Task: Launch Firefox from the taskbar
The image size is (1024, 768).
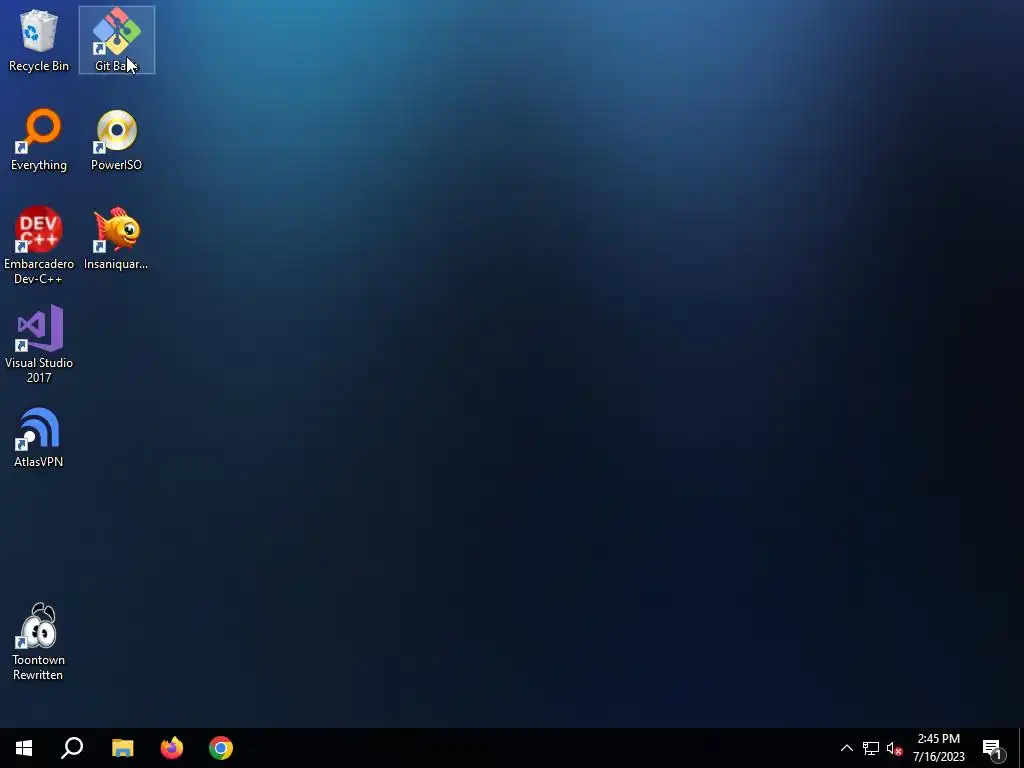Action: pyautogui.click(x=172, y=748)
